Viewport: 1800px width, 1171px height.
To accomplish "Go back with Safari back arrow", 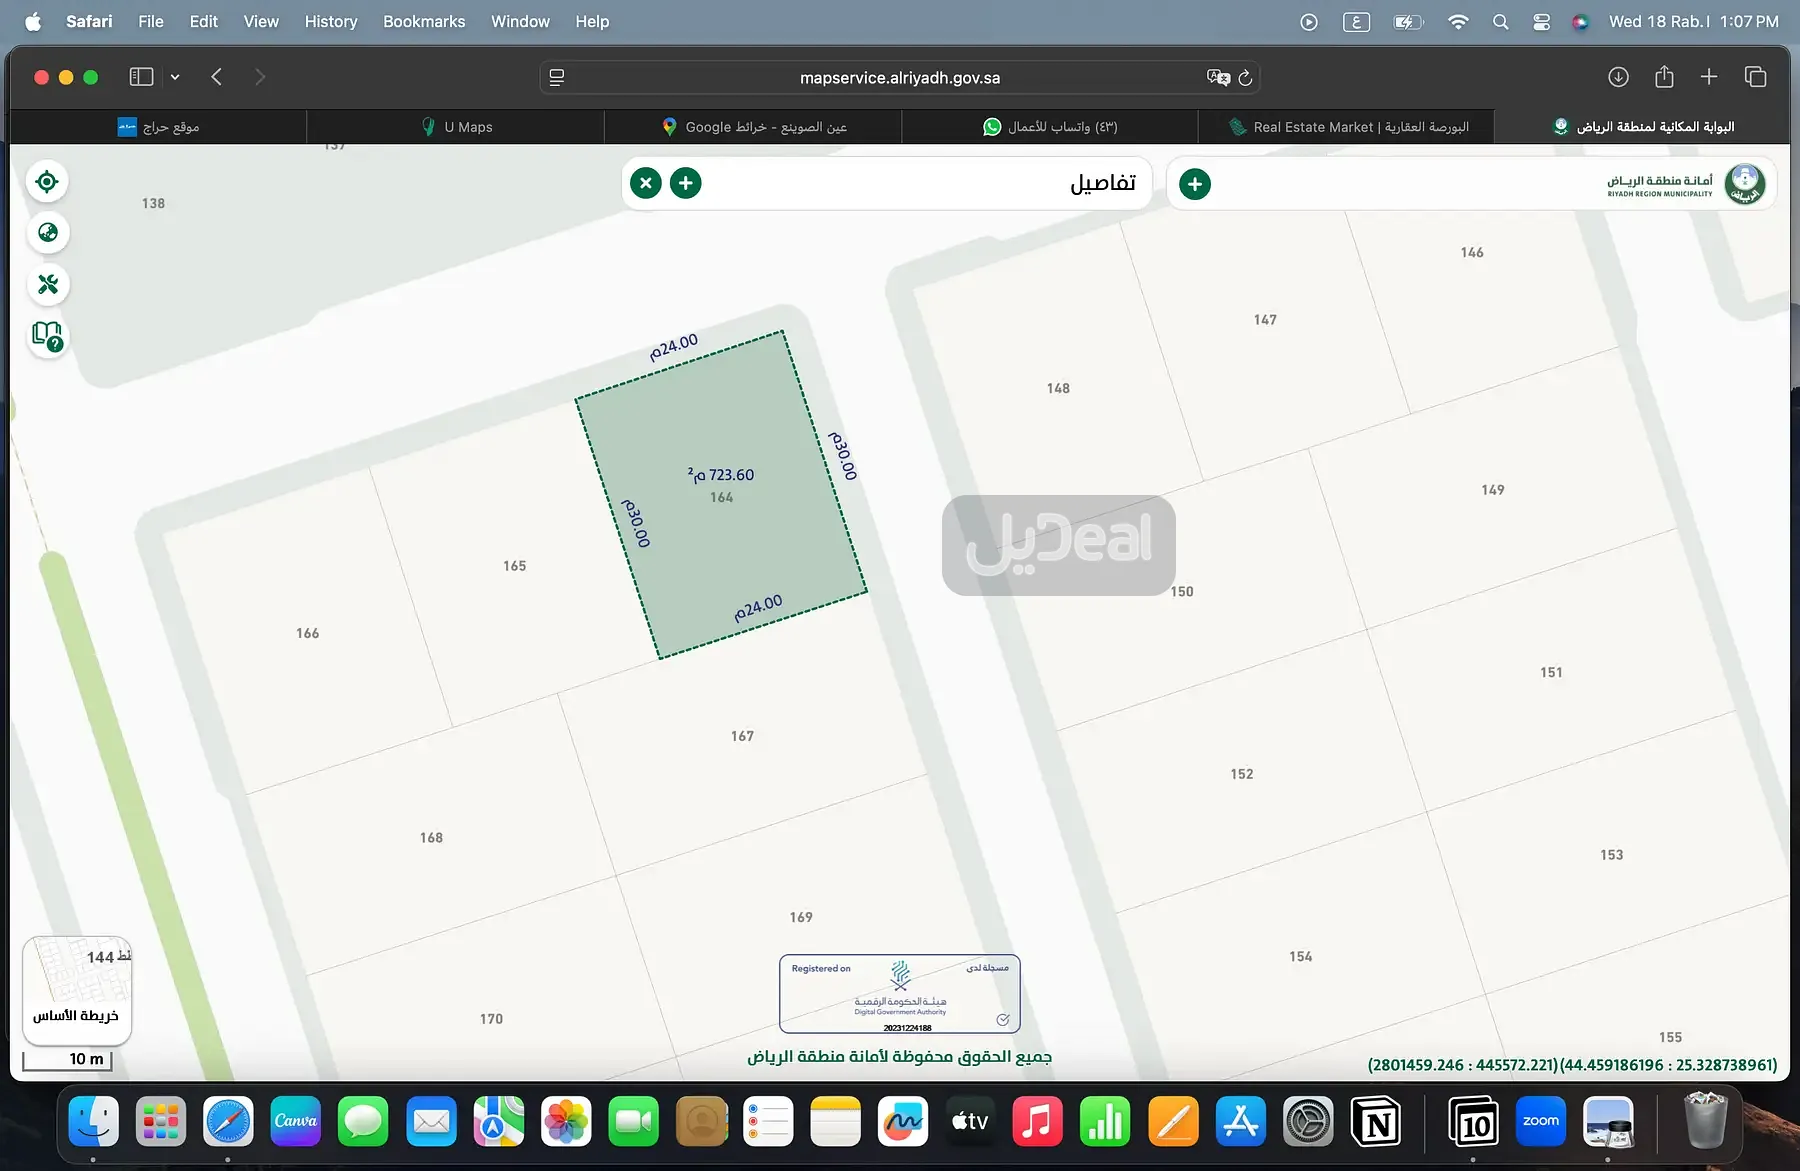I will (x=216, y=77).
